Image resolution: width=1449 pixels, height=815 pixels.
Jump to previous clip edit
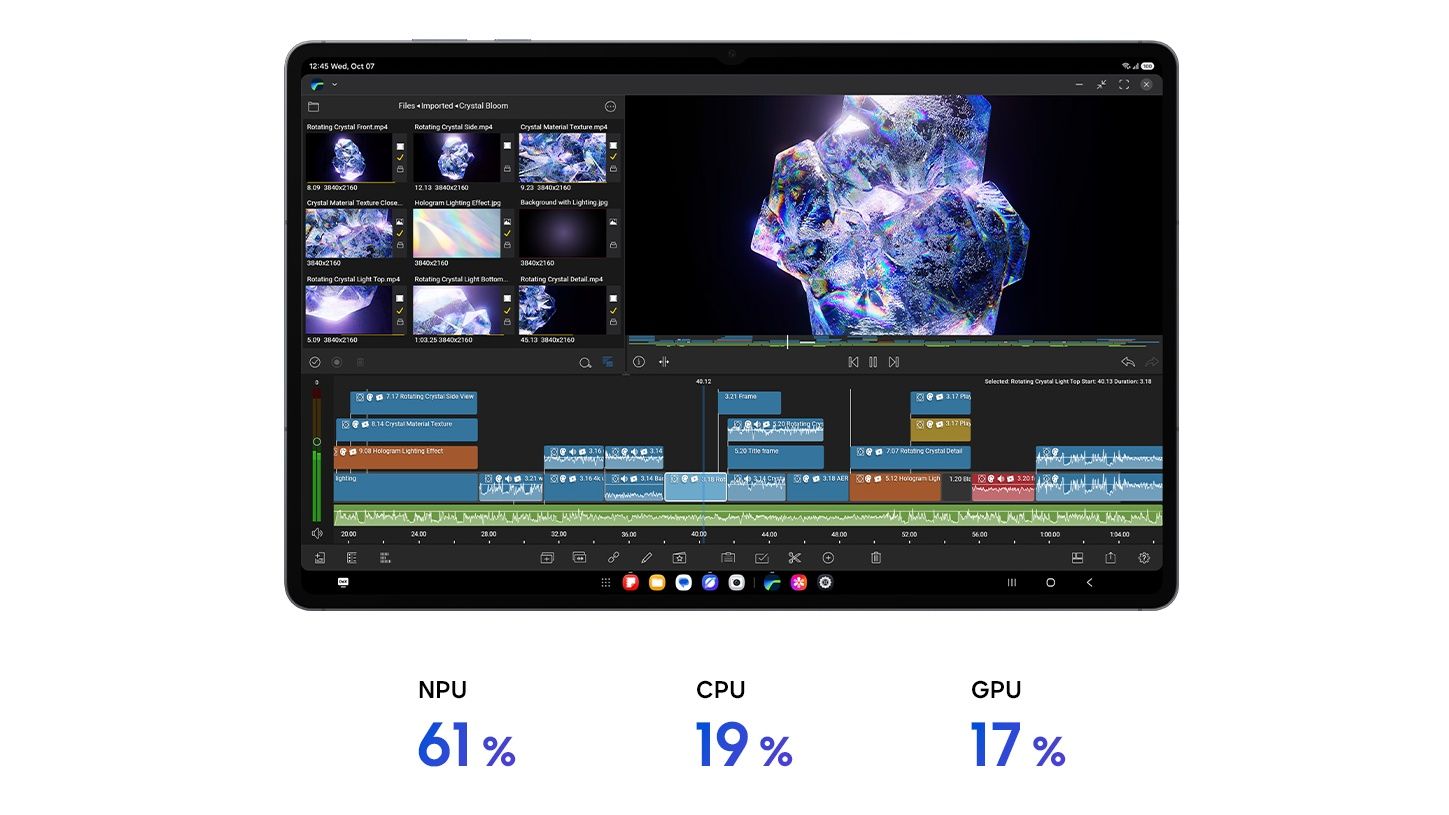[x=853, y=362]
